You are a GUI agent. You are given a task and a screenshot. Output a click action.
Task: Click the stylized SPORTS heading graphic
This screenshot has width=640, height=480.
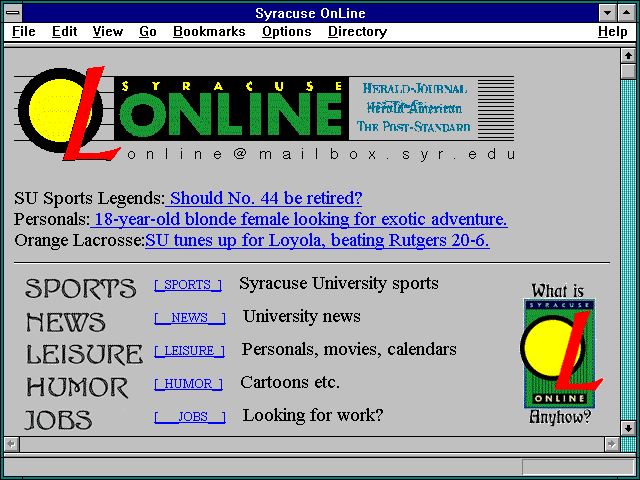(x=80, y=288)
